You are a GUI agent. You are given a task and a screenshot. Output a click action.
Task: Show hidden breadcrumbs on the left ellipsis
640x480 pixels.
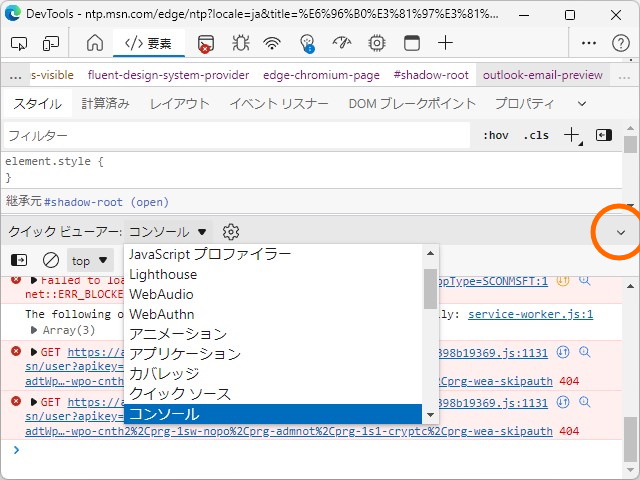point(16,75)
